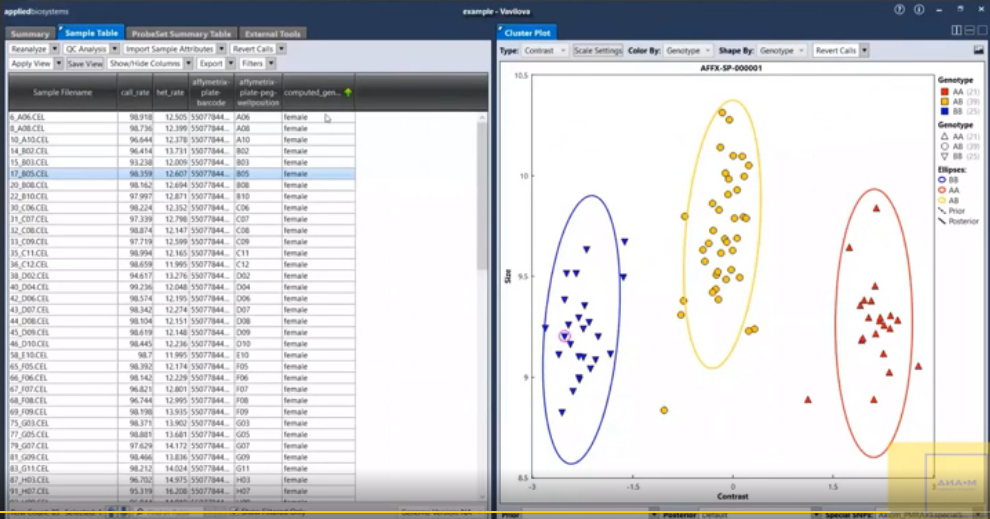Expand the Reanalyze dropdown arrow
The image size is (990, 519).
click(x=54, y=48)
